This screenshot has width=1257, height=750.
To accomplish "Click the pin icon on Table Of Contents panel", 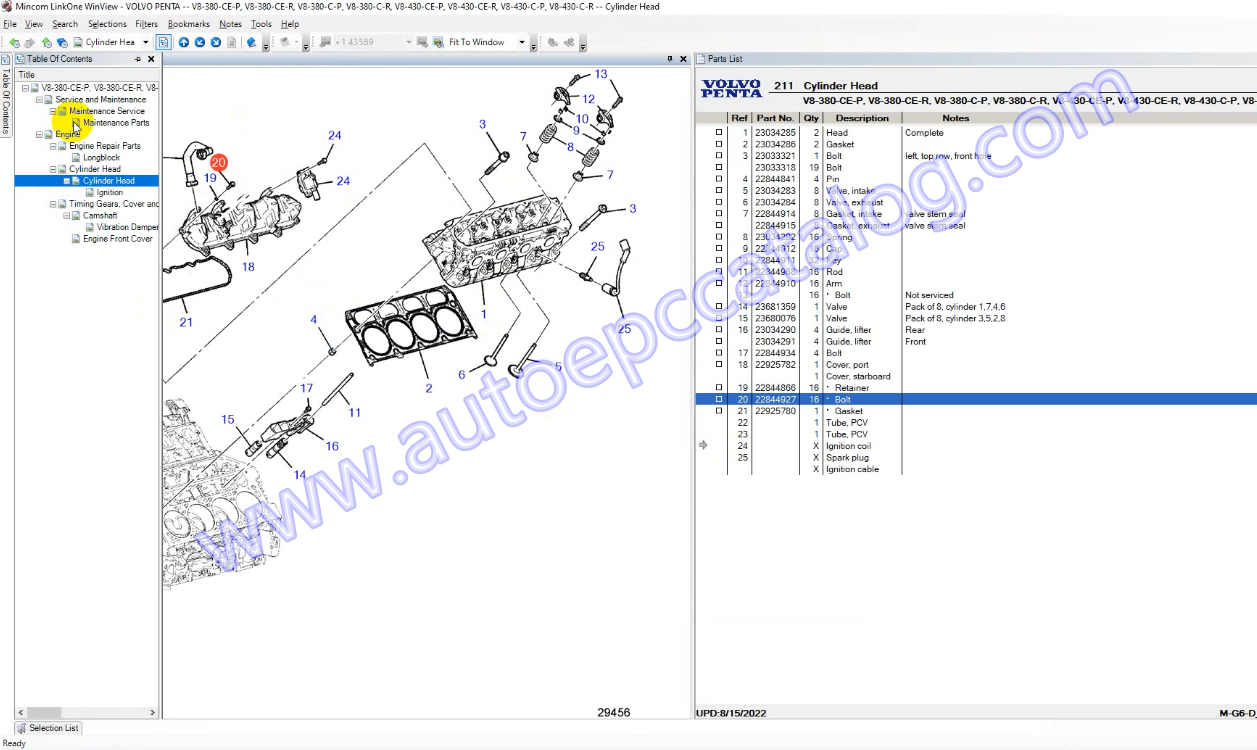I will click(138, 59).
